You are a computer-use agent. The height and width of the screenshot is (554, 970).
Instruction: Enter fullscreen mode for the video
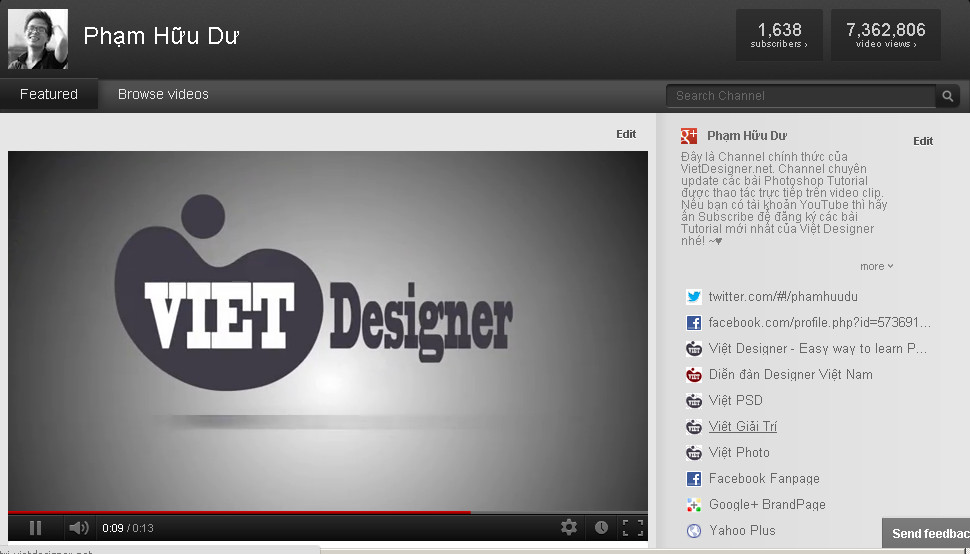[633, 527]
